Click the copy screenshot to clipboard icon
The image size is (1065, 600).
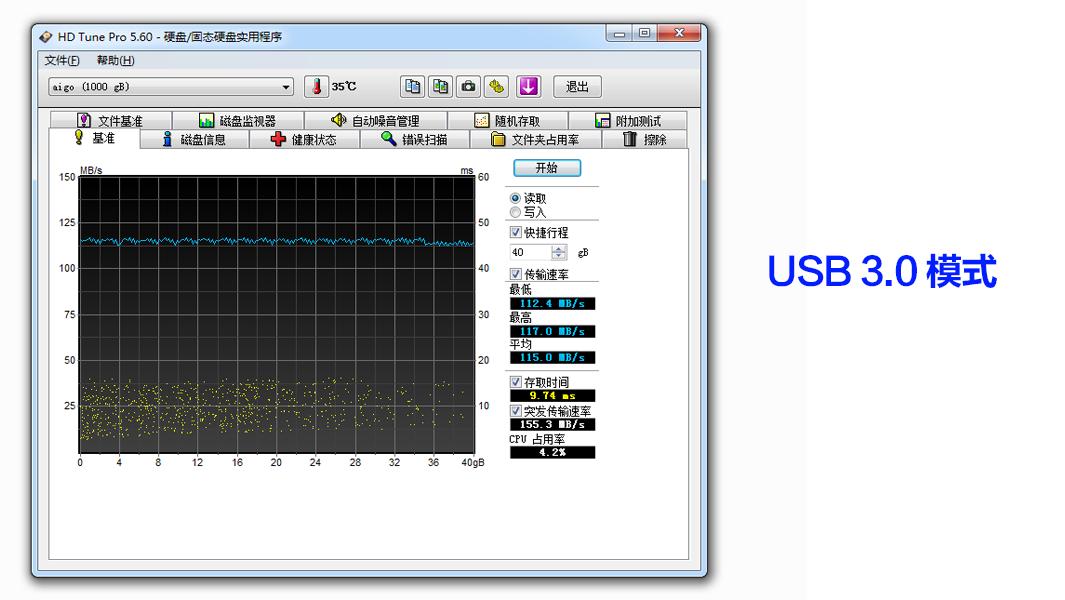tap(440, 87)
